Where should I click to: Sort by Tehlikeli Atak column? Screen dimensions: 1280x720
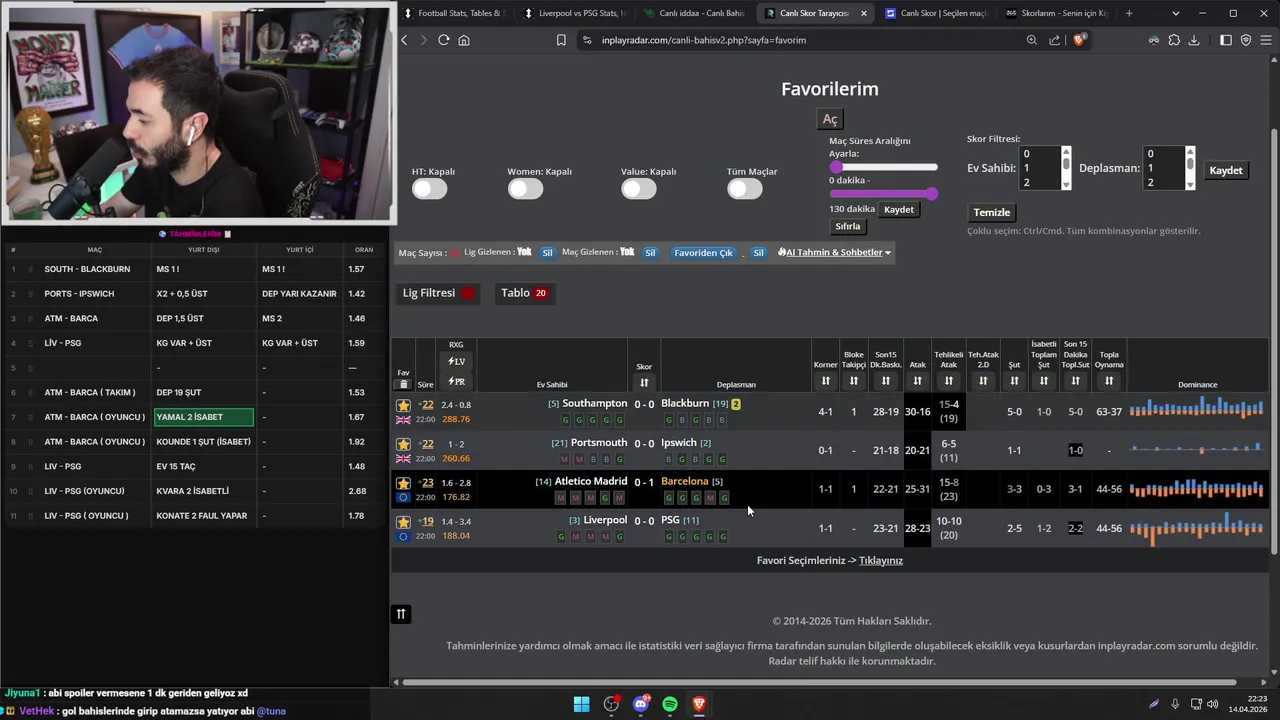point(948,381)
